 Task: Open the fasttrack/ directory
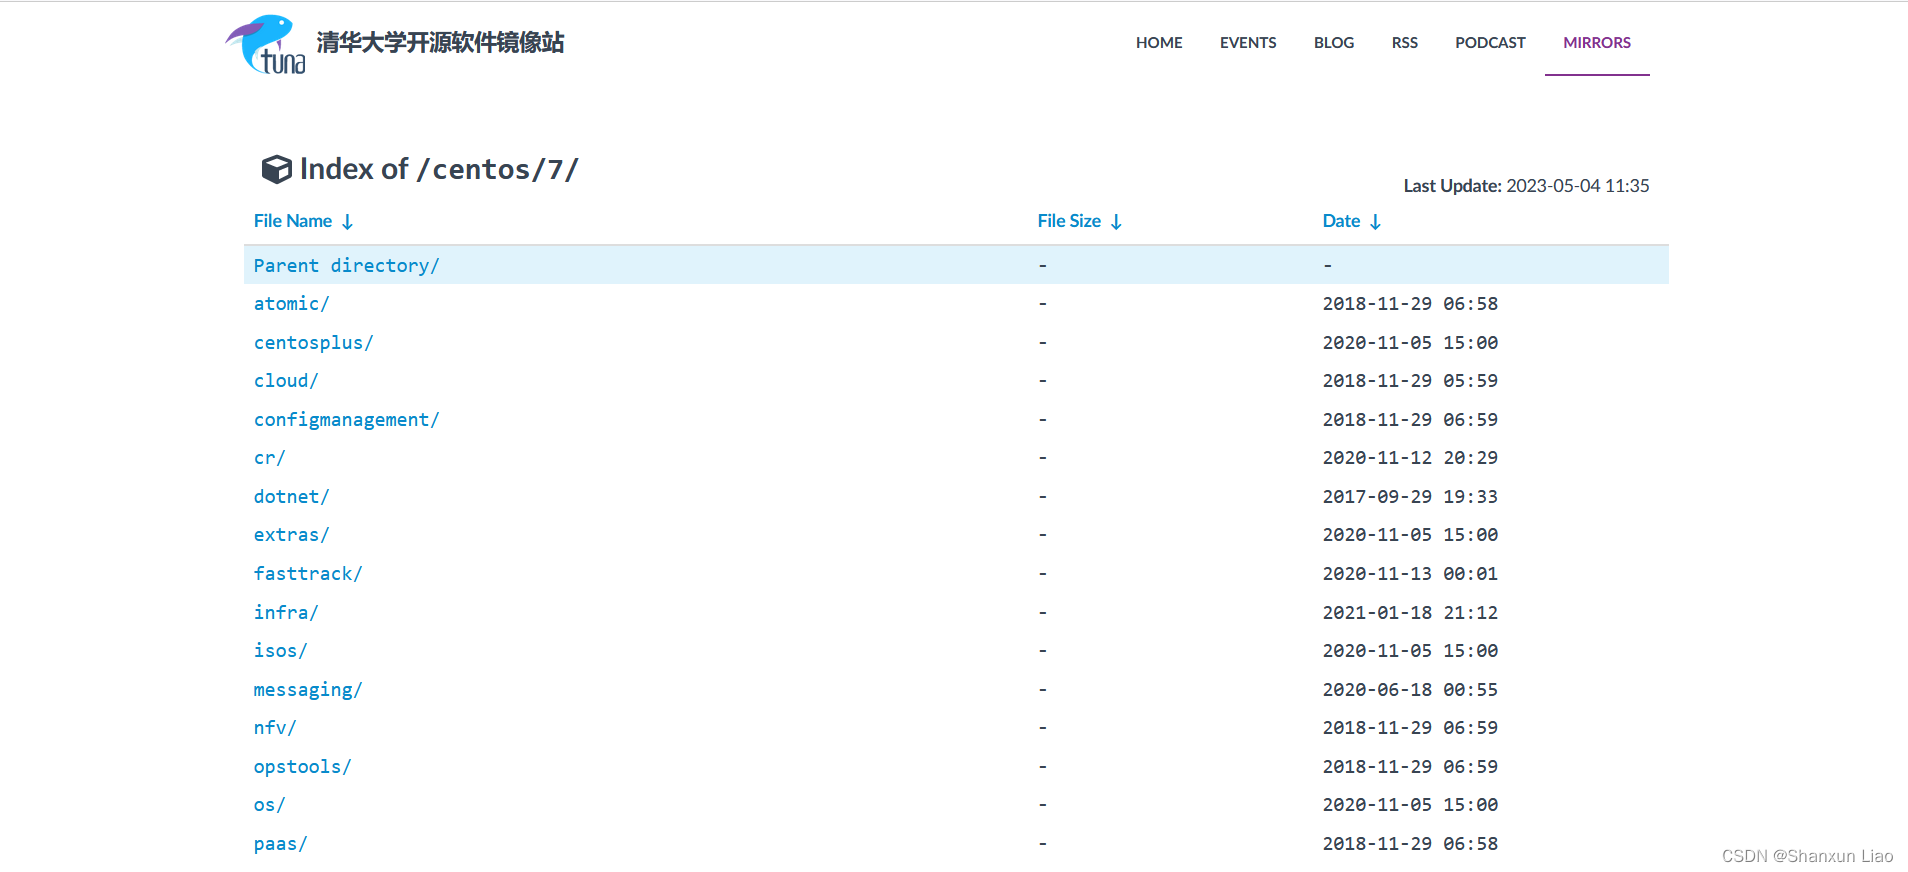pyautogui.click(x=307, y=574)
